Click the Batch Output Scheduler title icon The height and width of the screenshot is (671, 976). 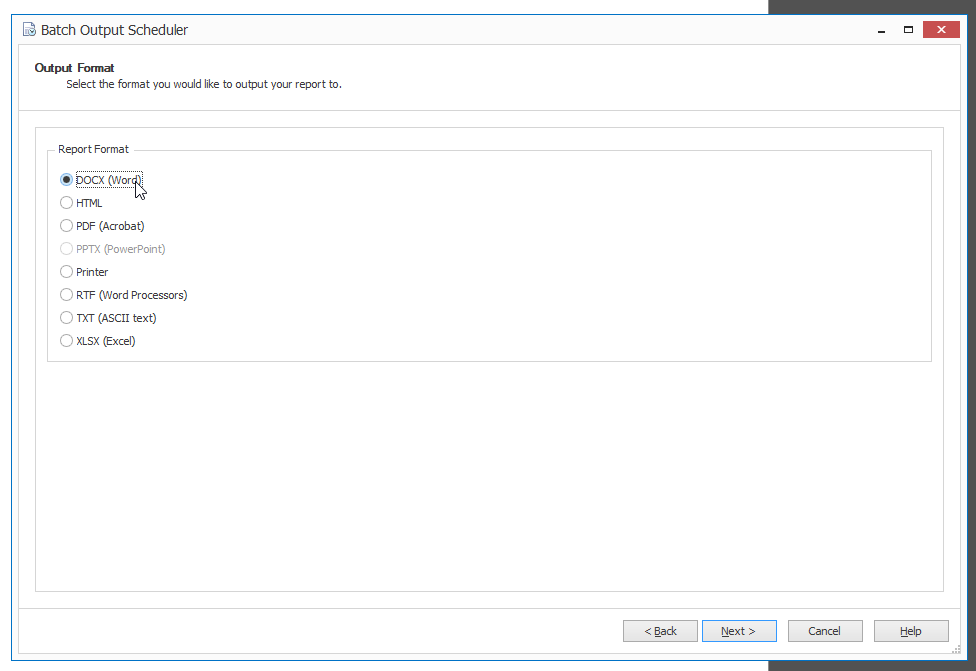(29, 30)
